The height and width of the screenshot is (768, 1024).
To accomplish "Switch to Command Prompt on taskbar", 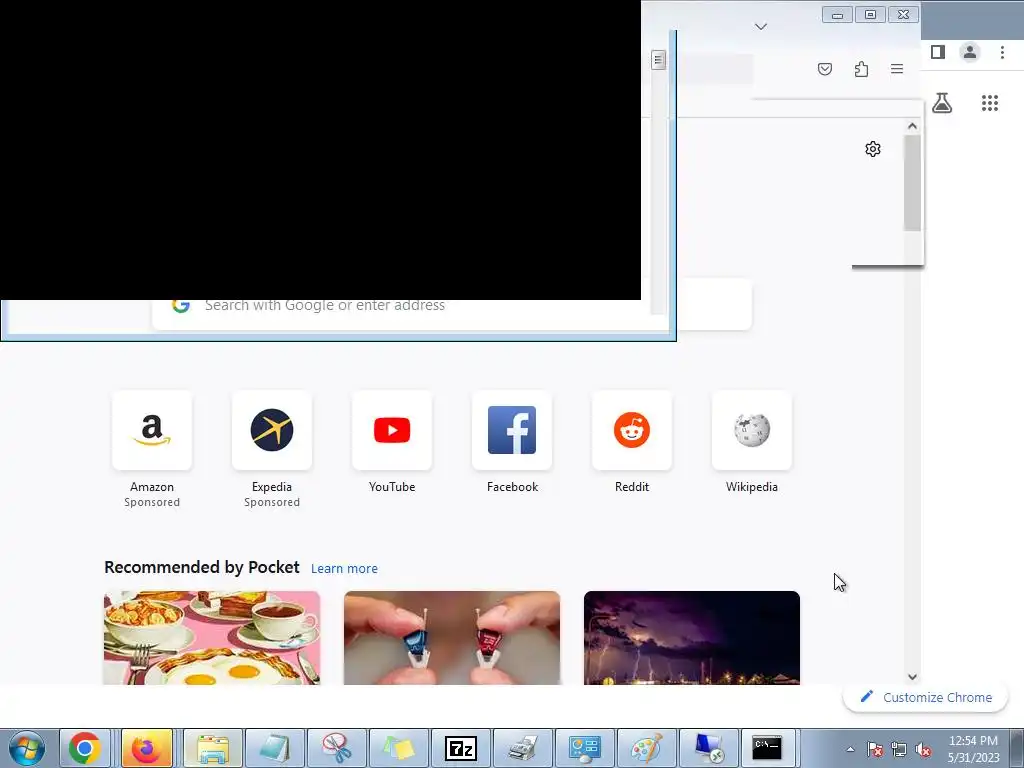I will click(x=767, y=748).
